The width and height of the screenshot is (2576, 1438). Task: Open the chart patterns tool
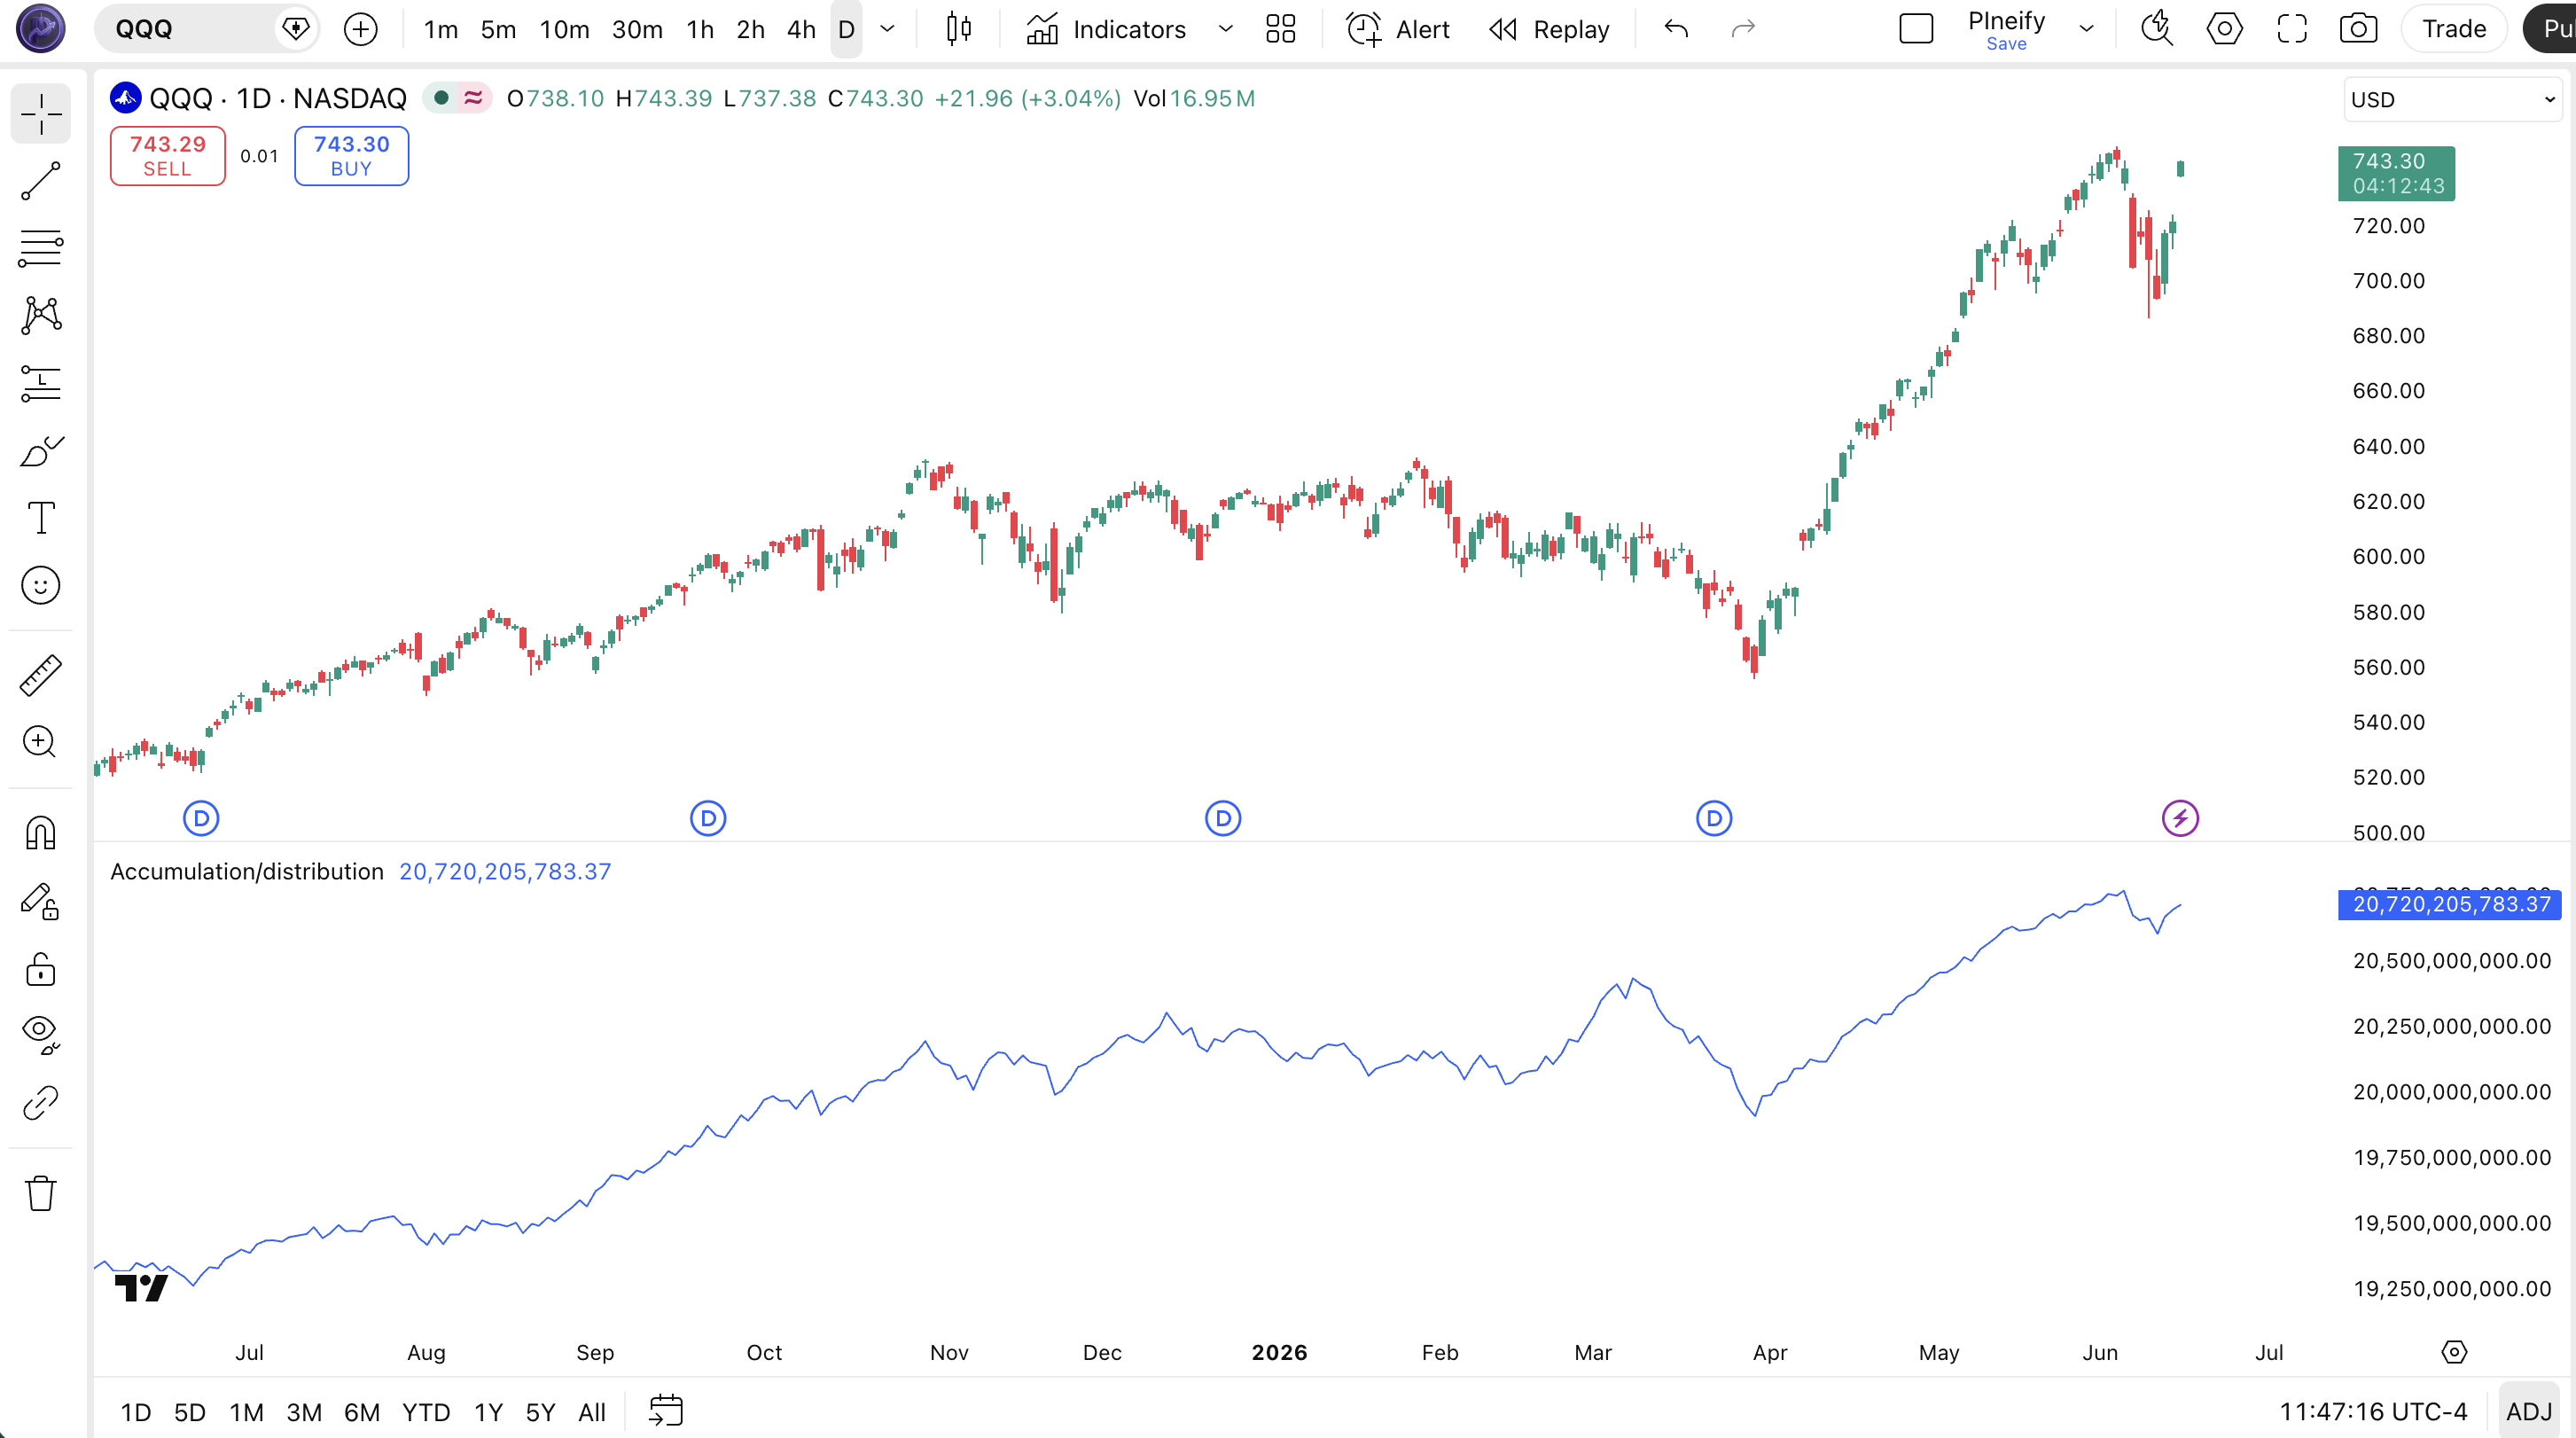click(x=41, y=315)
